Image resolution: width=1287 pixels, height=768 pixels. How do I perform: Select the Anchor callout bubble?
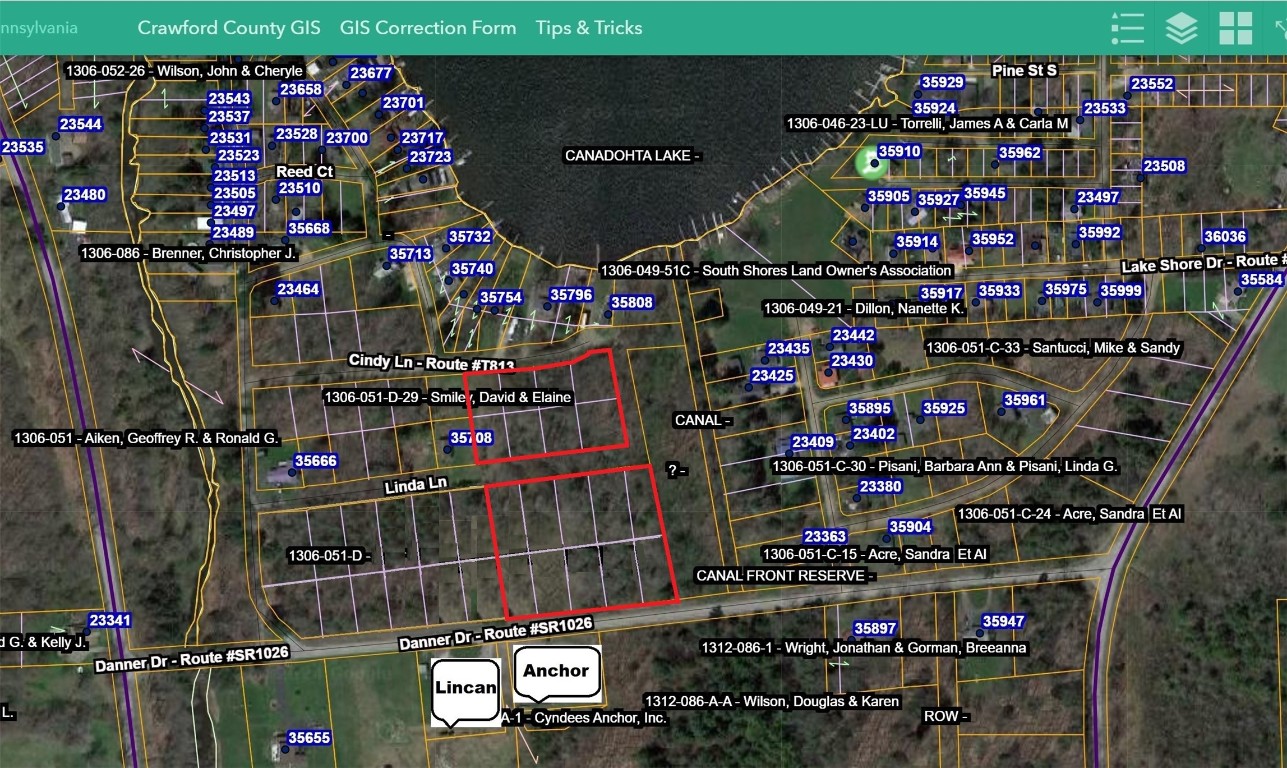[x=556, y=671]
